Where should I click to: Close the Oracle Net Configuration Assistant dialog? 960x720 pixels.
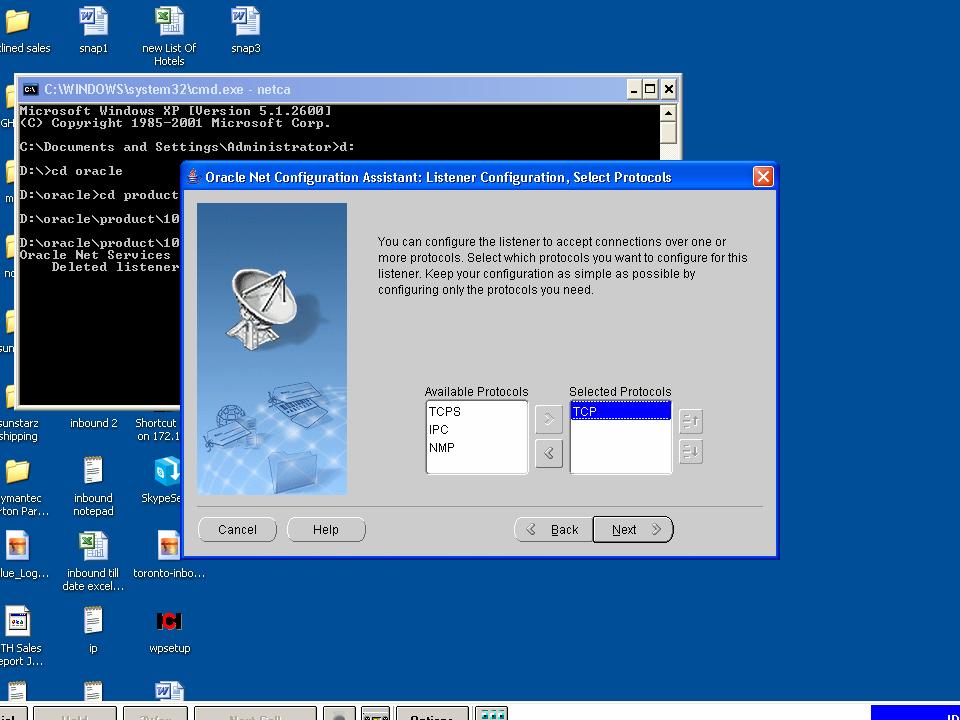click(763, 177)
